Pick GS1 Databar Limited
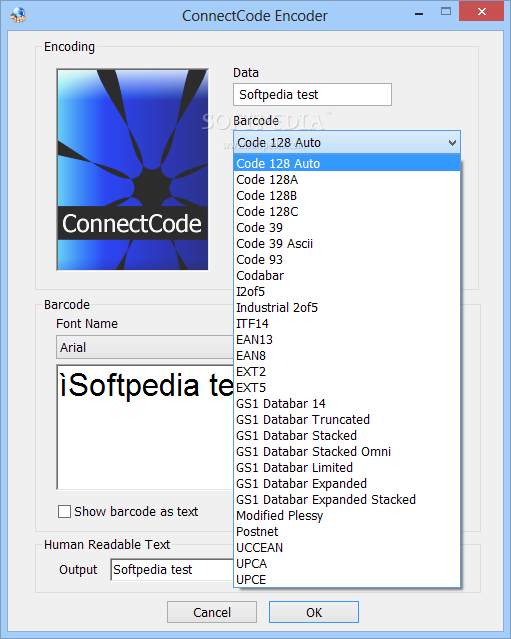 347,467
